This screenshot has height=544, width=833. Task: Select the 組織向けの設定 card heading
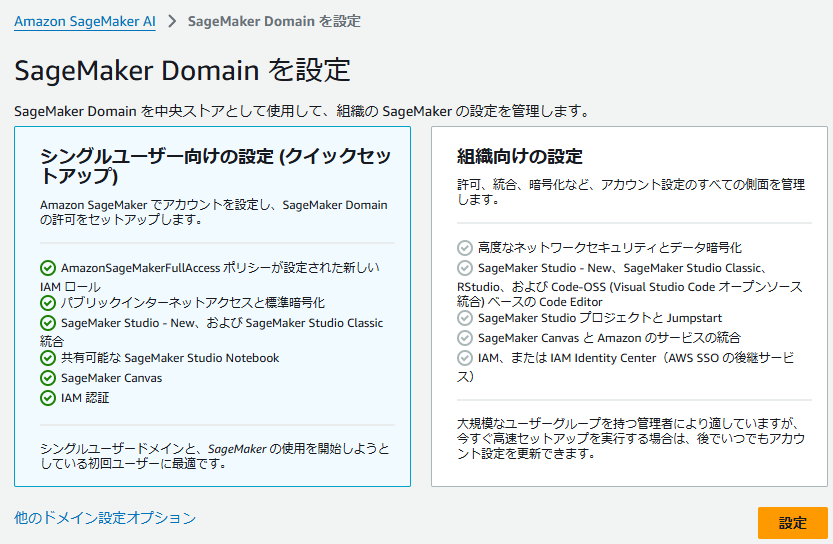coord(520,156)
